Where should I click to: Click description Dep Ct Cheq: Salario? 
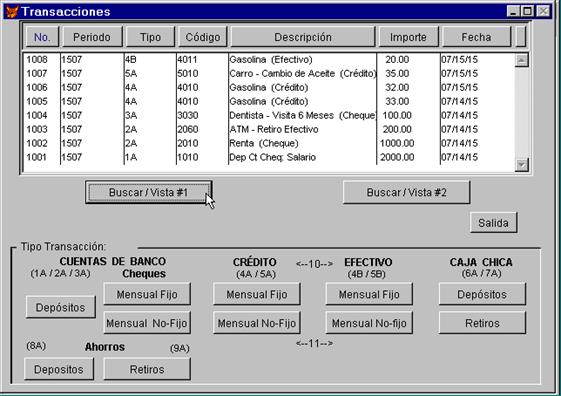(273, 157)
